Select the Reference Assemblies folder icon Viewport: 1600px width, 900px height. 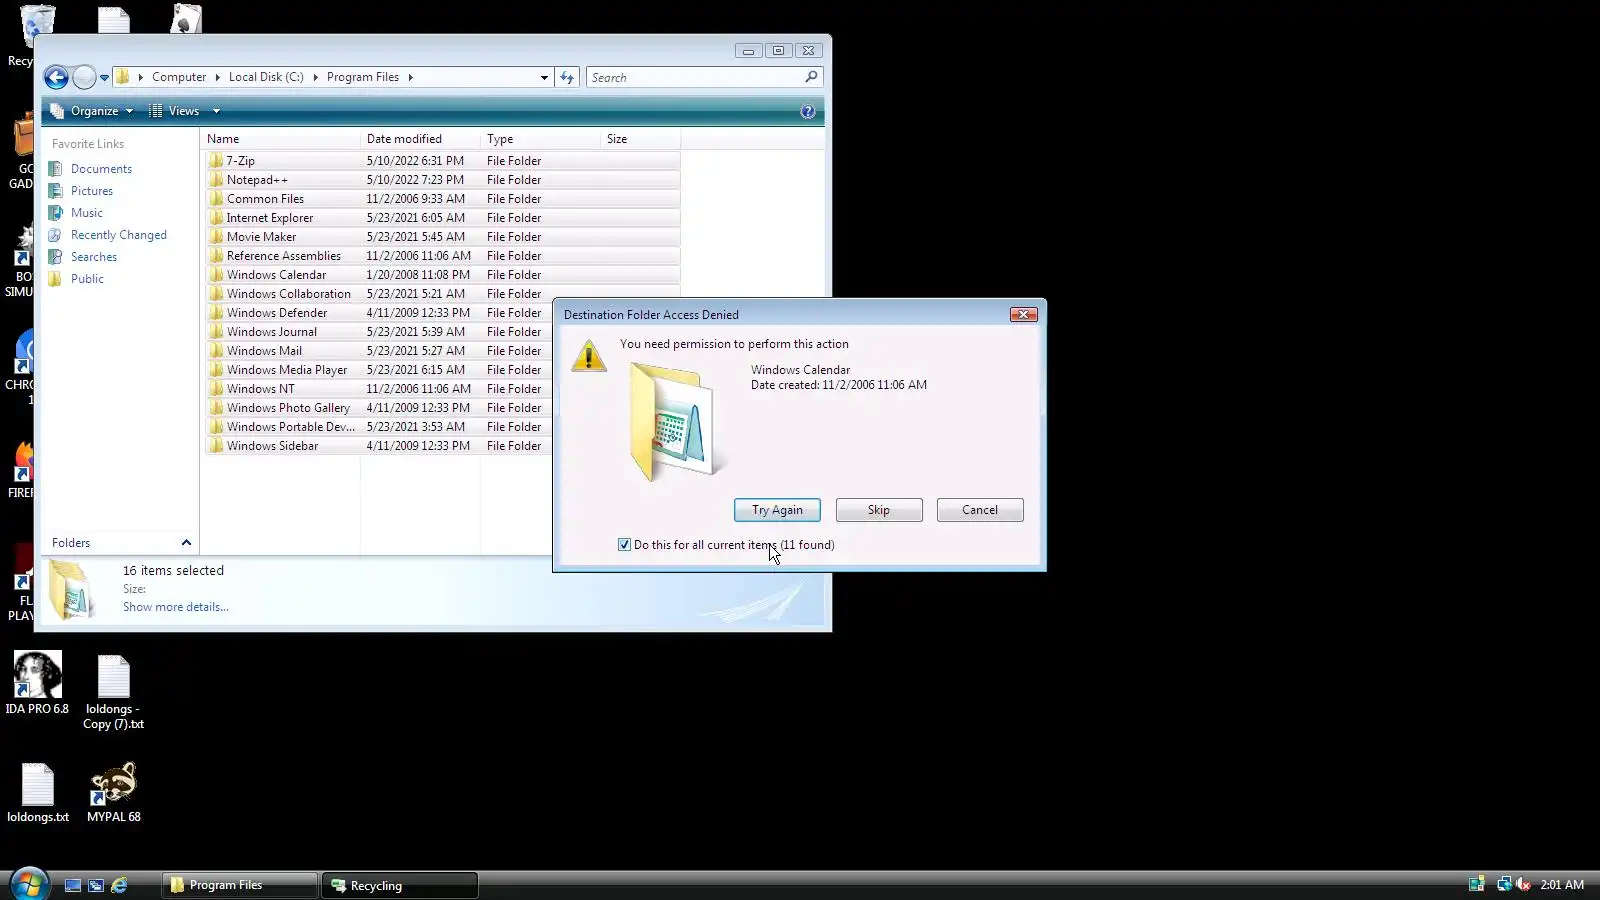(x=216, y=256)
